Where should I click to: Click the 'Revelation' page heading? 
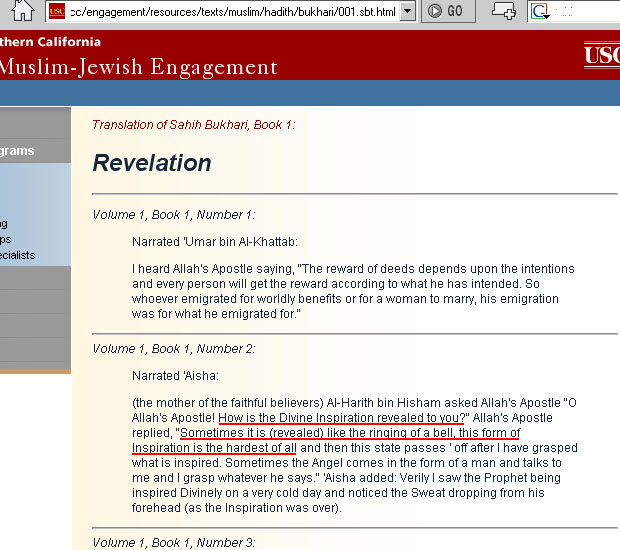click(x=152, y=163)
